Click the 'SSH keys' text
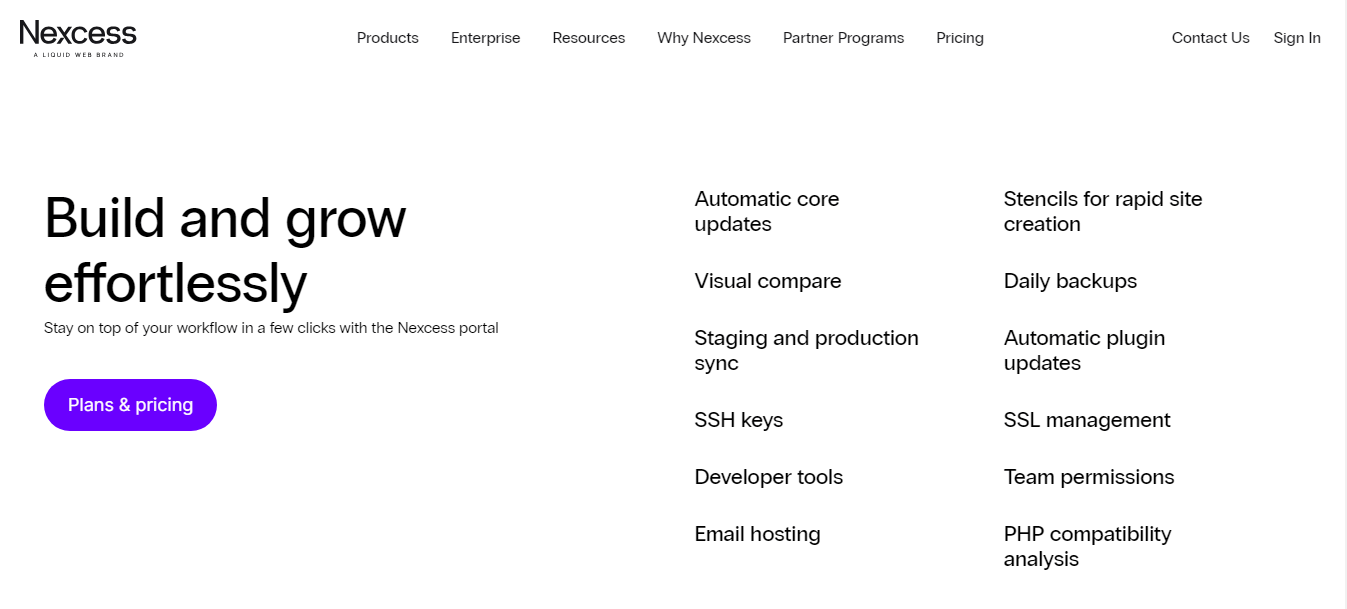 point(739,420)
